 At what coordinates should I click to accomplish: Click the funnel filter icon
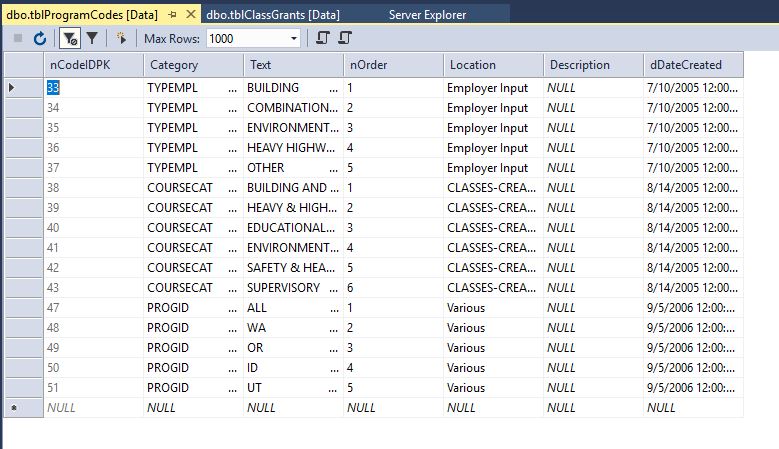(x=92, y=38)
